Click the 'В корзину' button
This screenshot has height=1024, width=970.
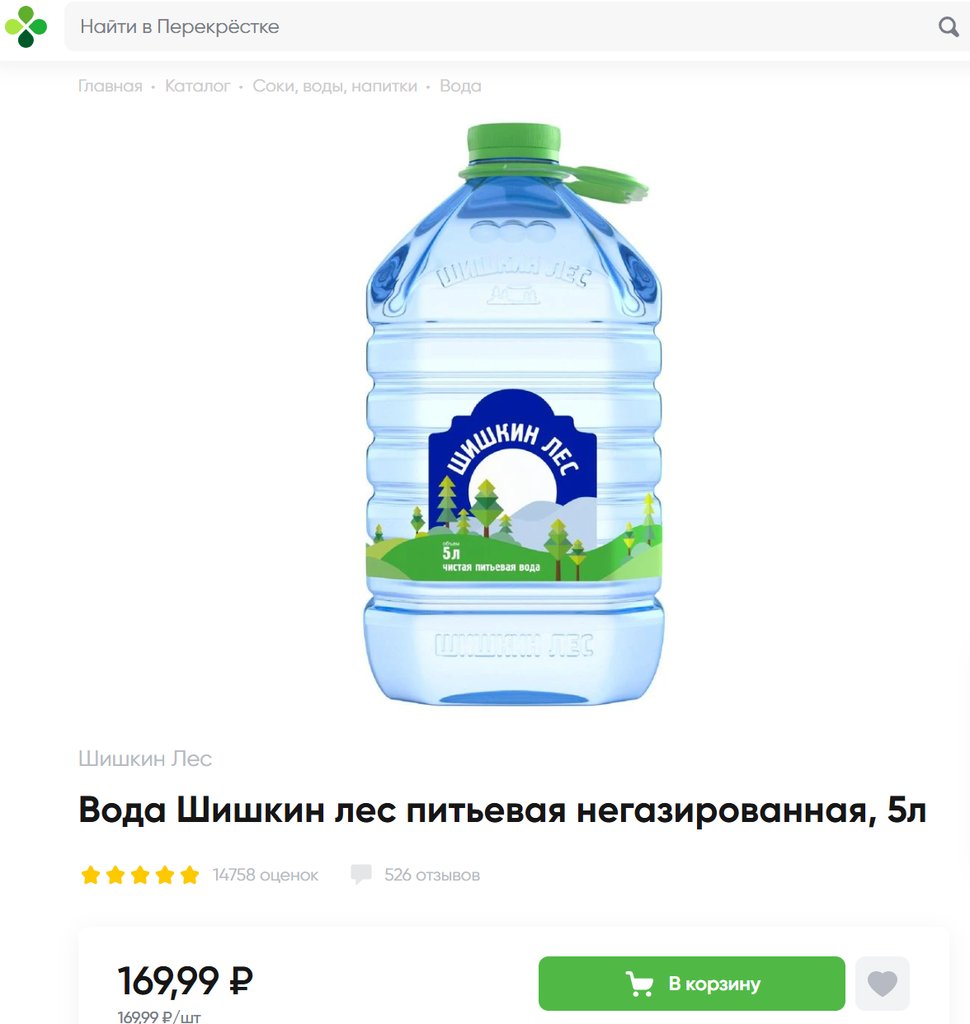pyautogui.click(x=692, y=983)
